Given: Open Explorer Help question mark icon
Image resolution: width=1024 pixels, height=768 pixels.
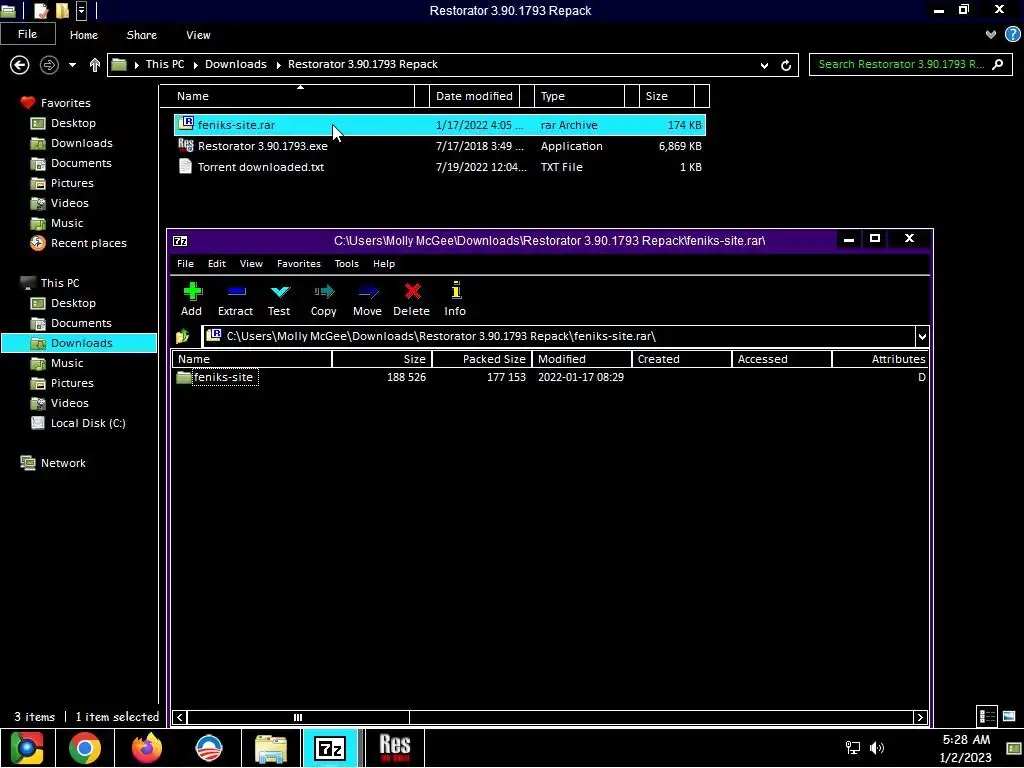Looking at the screenshot, I should (1012, 35).
